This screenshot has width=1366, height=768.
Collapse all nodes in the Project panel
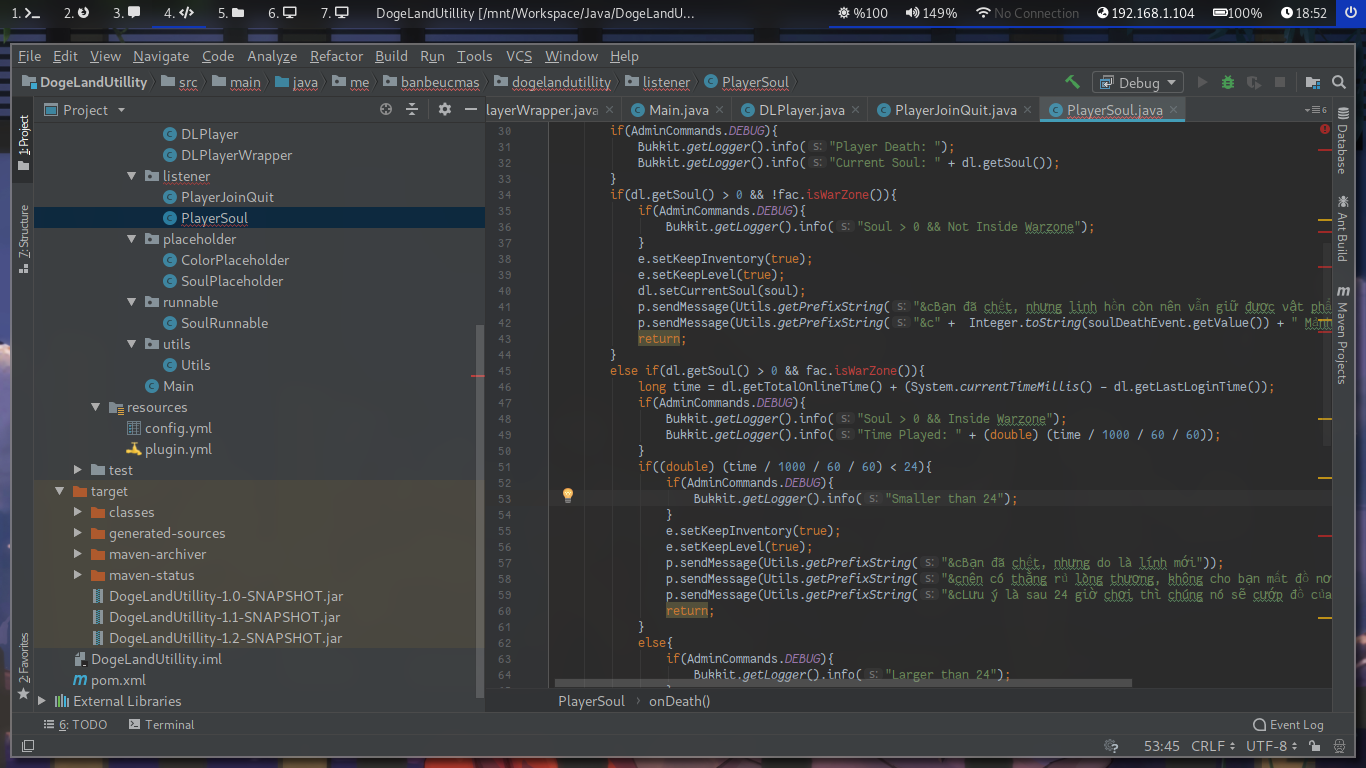[411, 110]
